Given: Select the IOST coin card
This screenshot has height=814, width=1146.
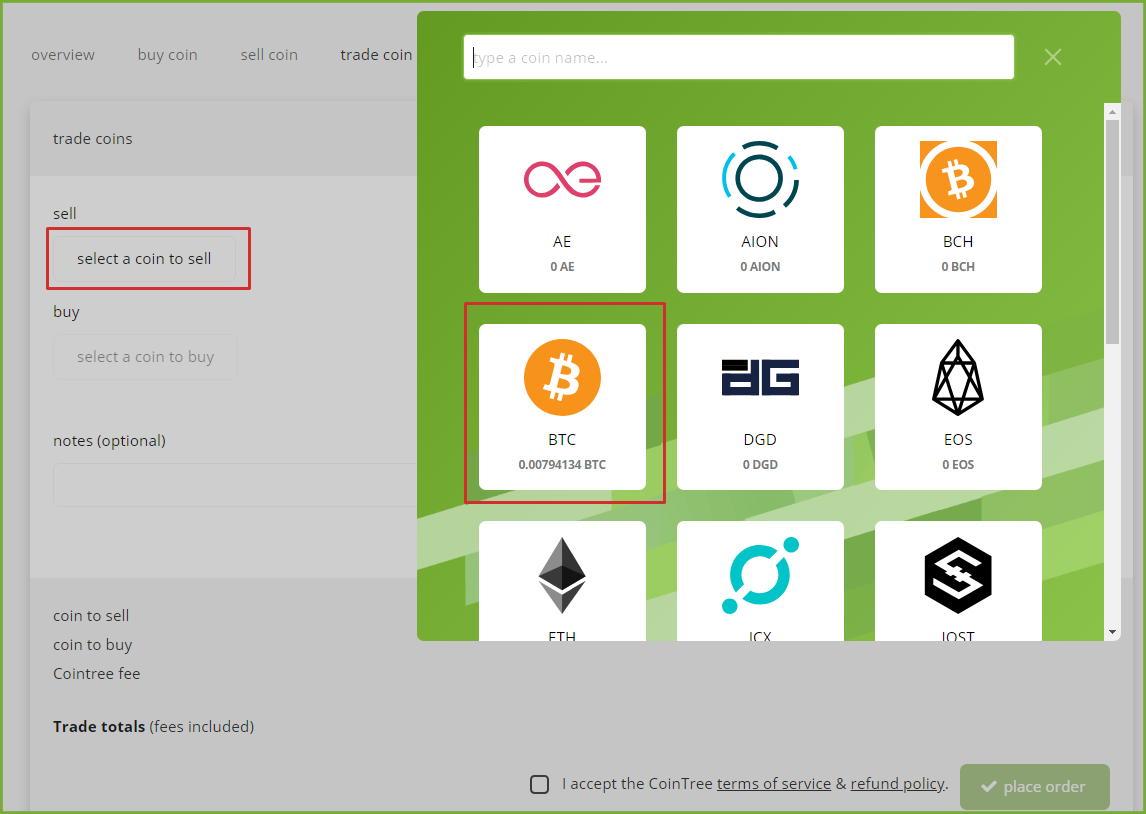Looking at the screenshot, I should click(958, 581).
